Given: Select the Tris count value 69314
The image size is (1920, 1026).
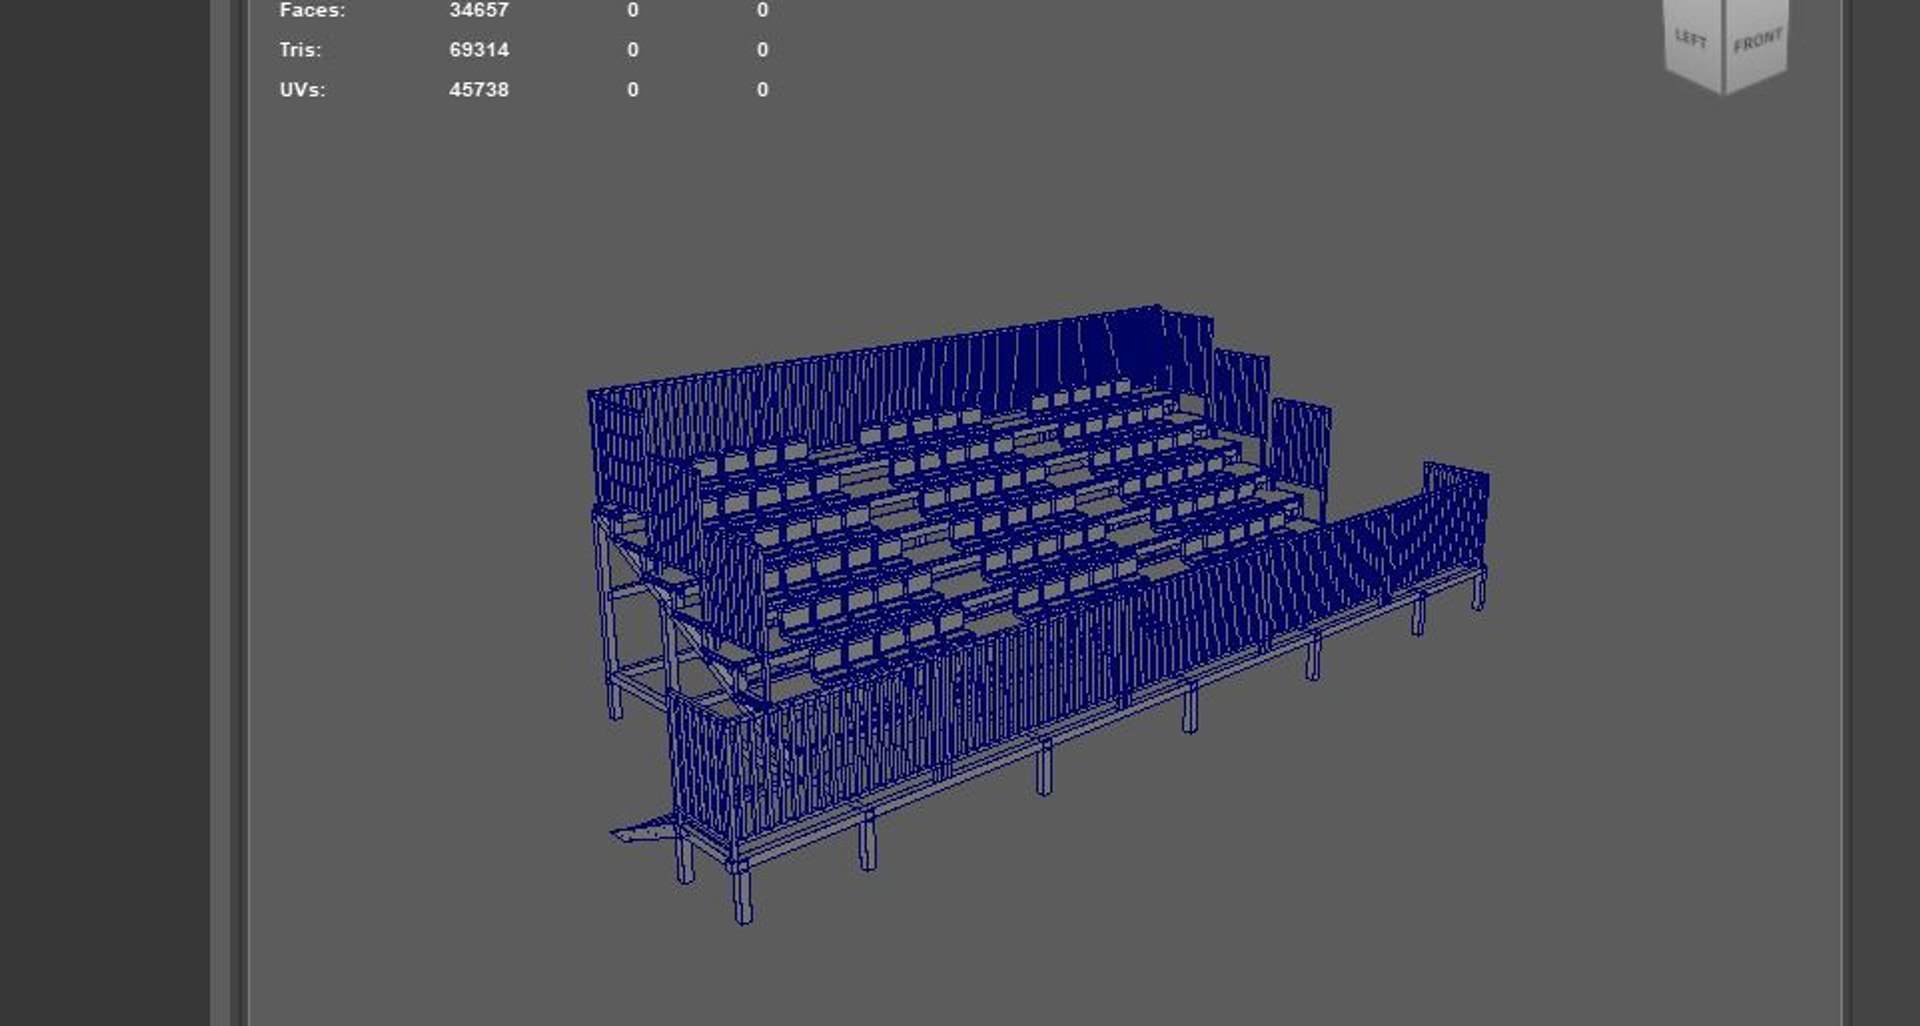Looking at the screenshot, I should click(479, 50).
